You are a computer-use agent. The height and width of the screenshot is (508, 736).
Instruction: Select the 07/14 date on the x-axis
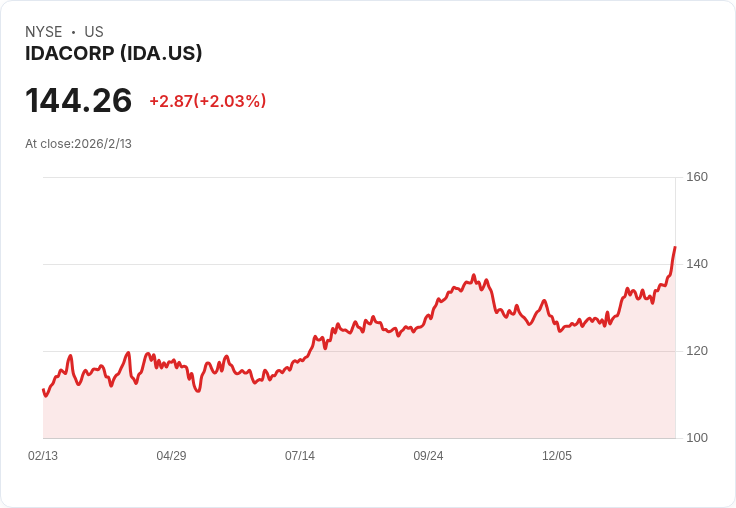pos(300,456)
